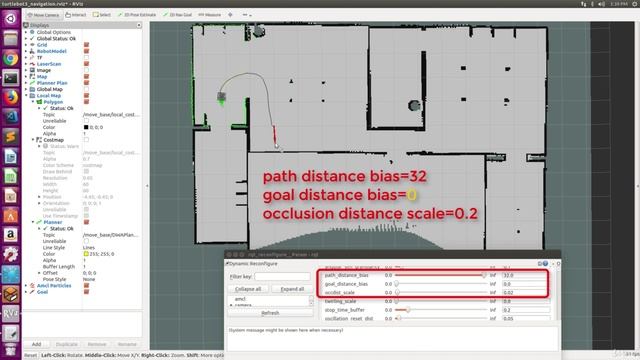Open Visual Studio Code from launcher
Viewport: 640px width, 360px height.
coord(11,117)
